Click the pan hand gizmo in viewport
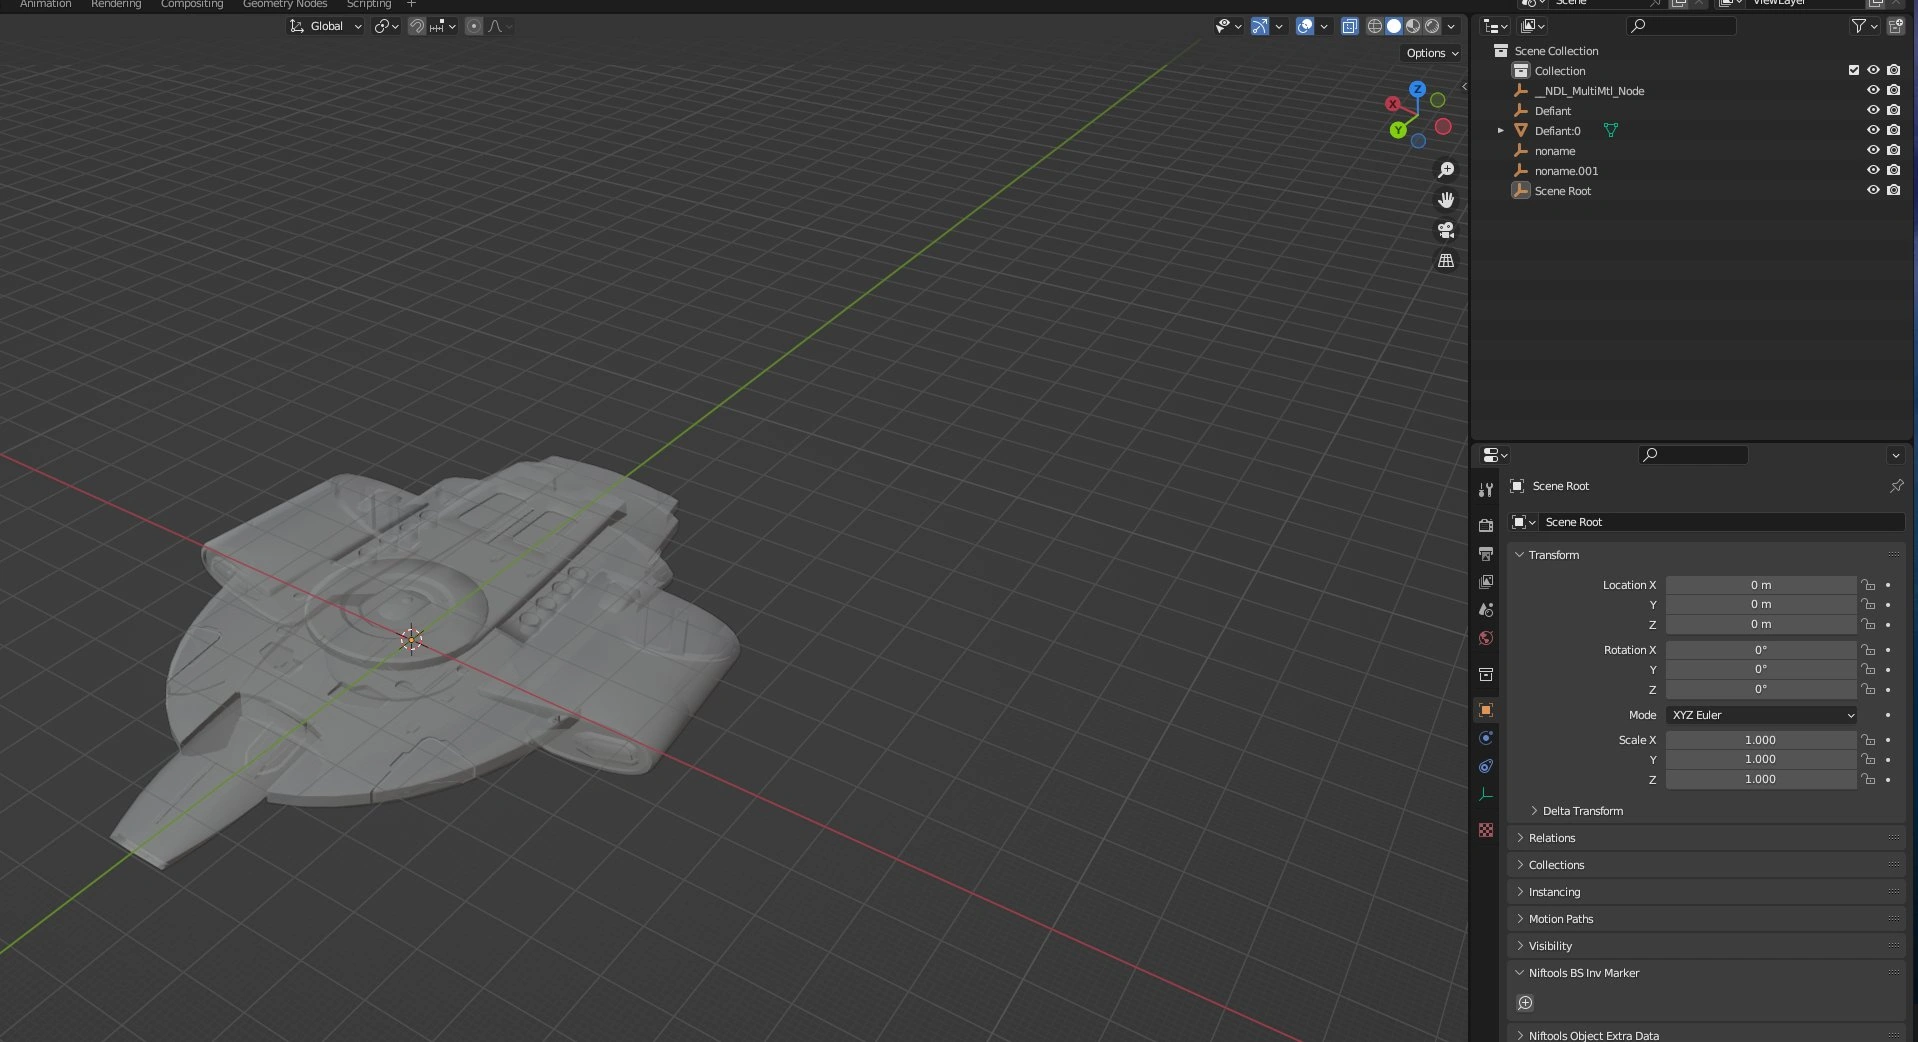The image size is (1918, 1042). (x=1446, y=200)
